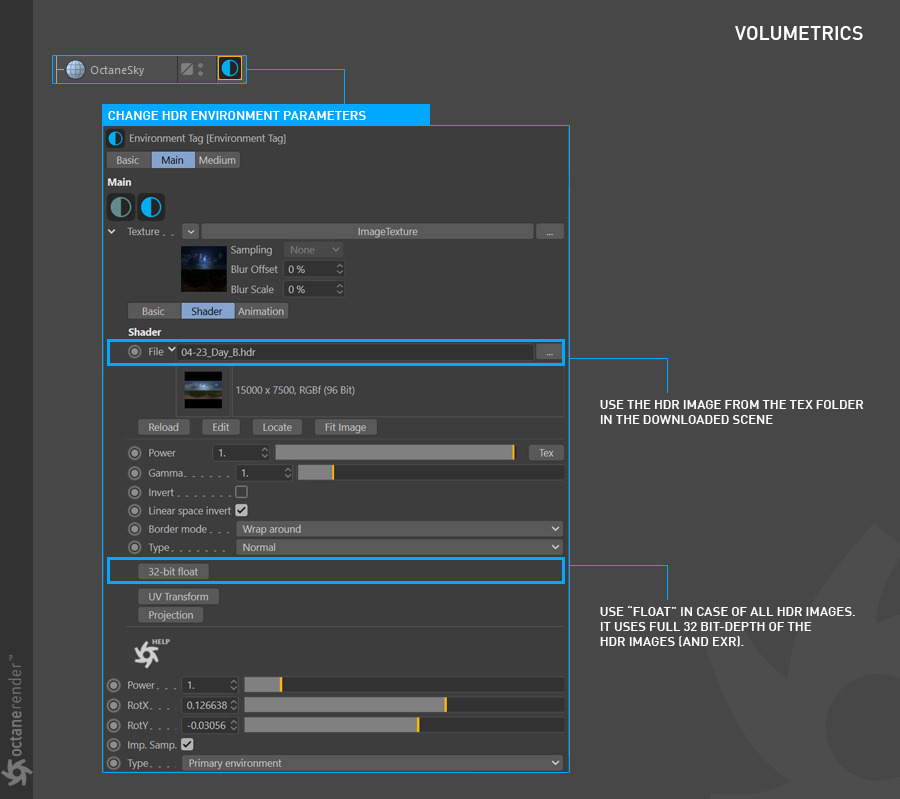Disable the Imp. Samp. checkbox
Viewport: 900px width, 799px height.
point(187,744)
